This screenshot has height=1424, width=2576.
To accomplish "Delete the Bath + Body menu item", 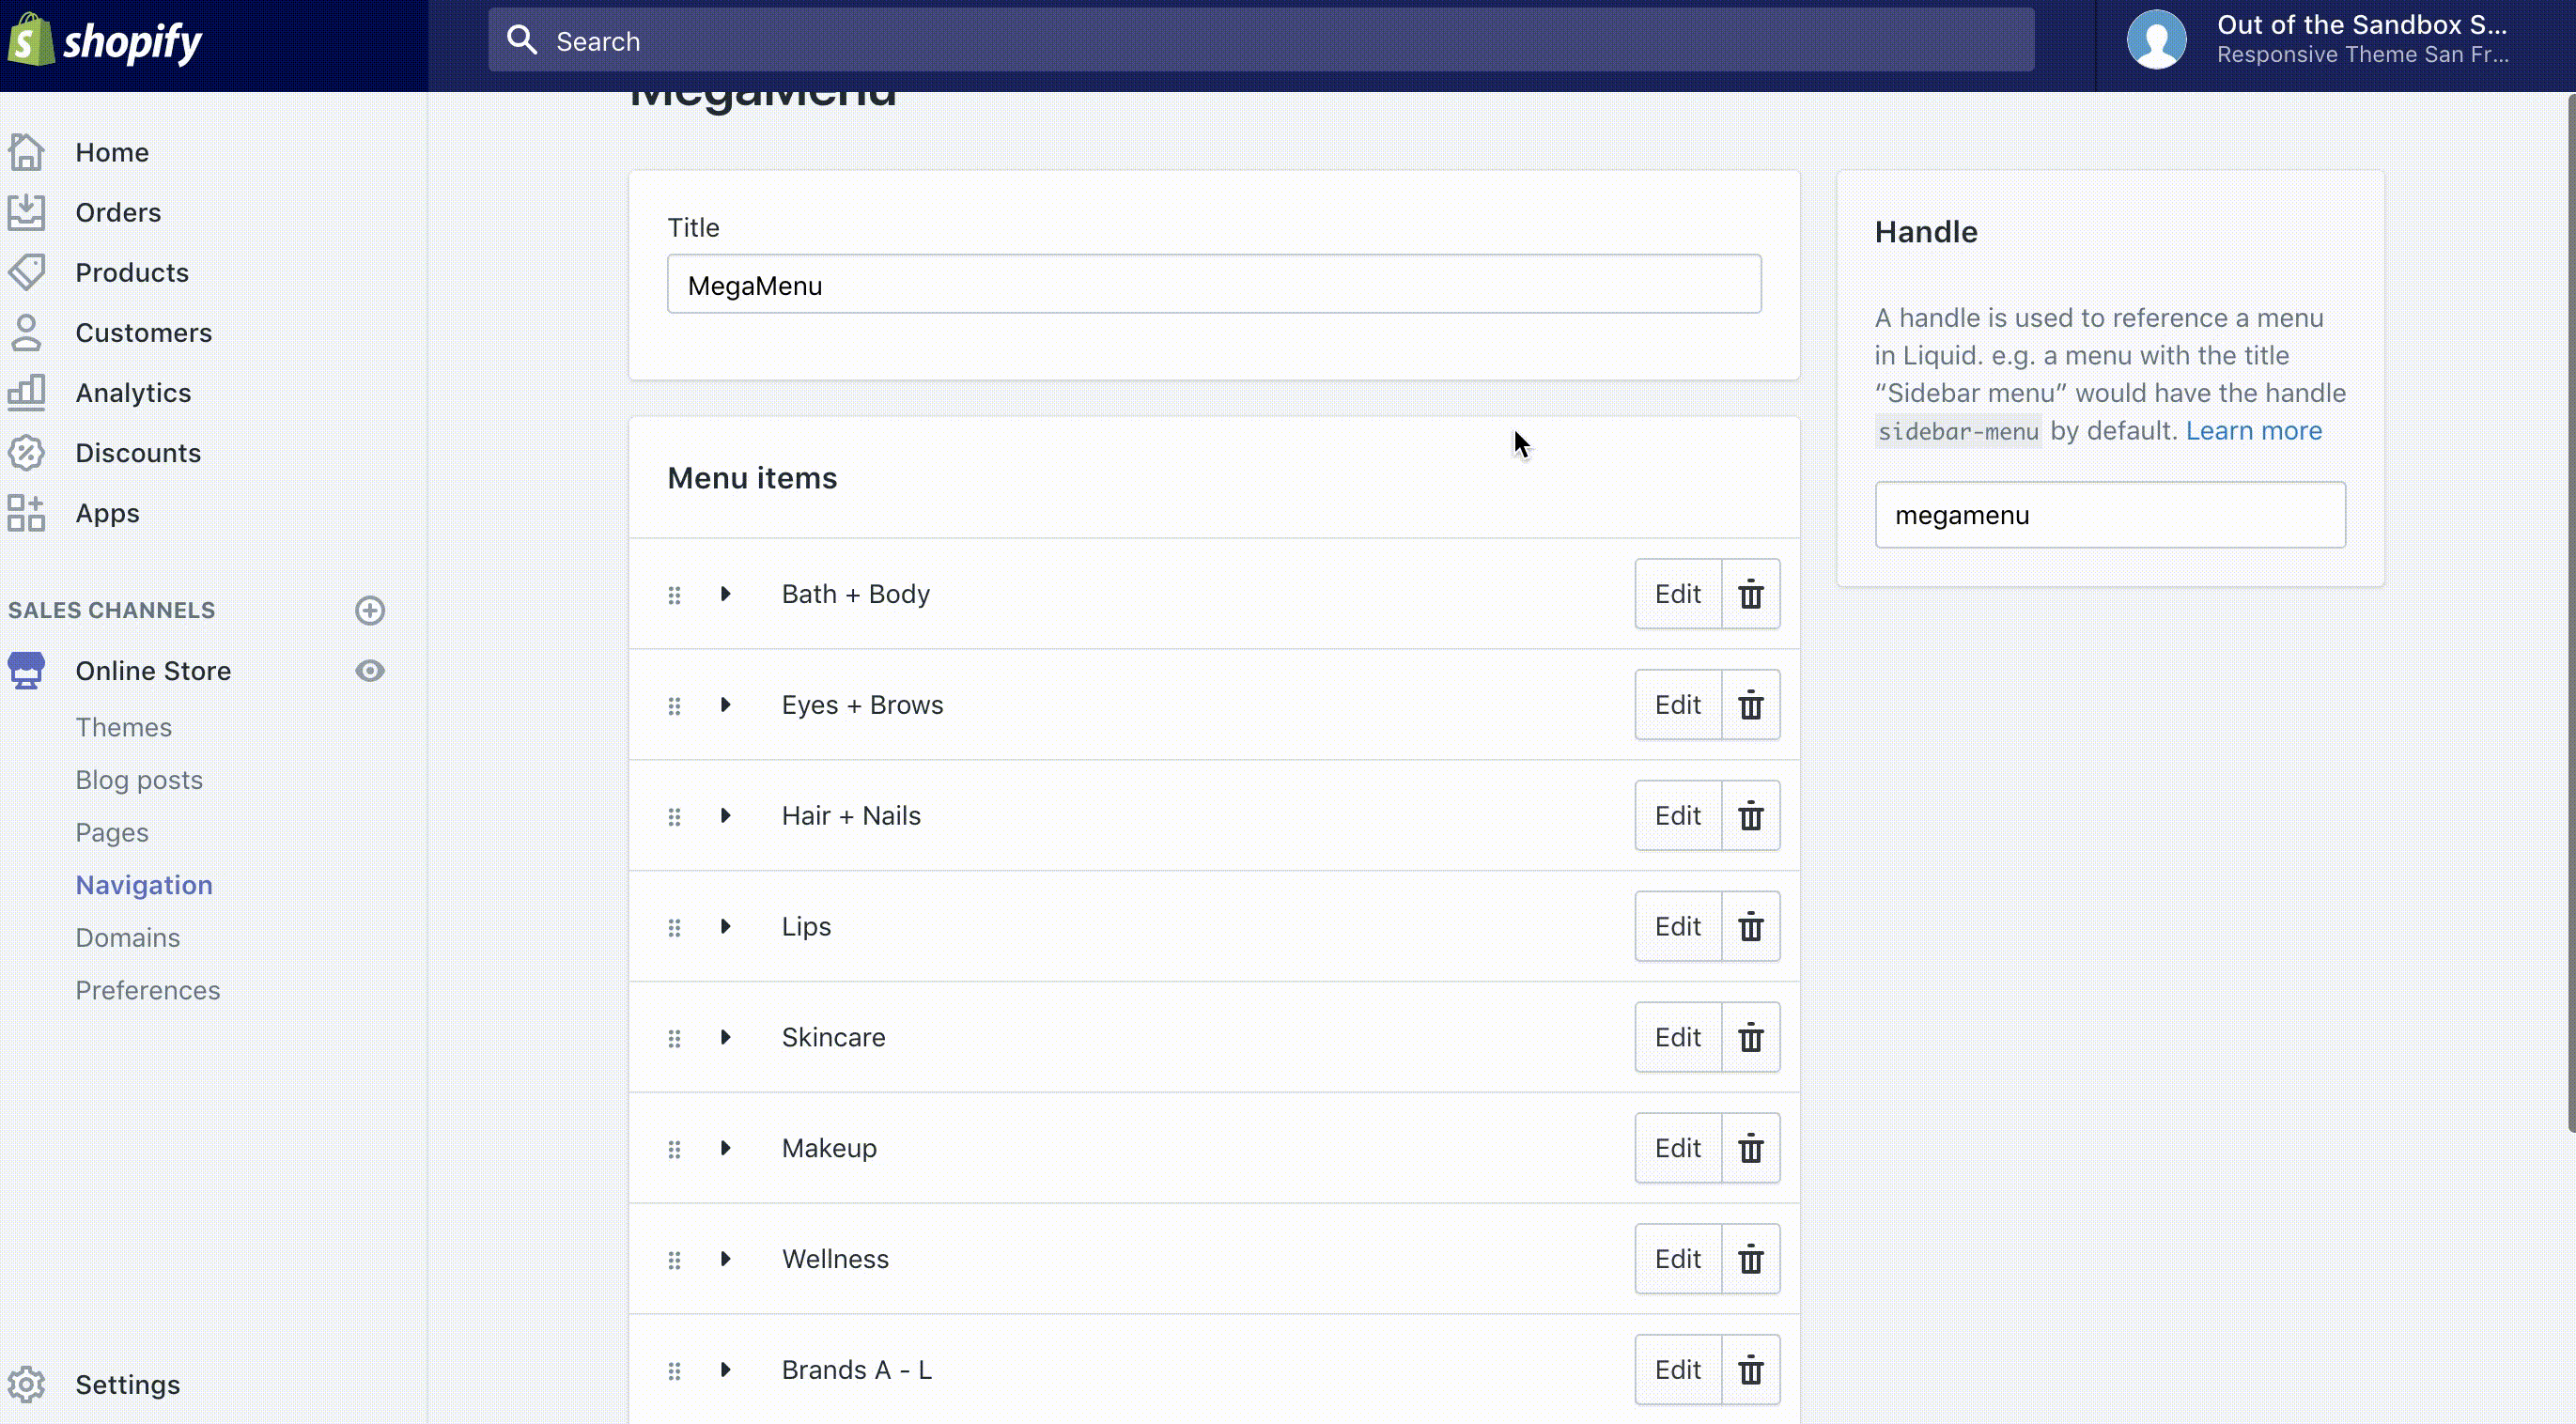I will [x=1750, y=594].
